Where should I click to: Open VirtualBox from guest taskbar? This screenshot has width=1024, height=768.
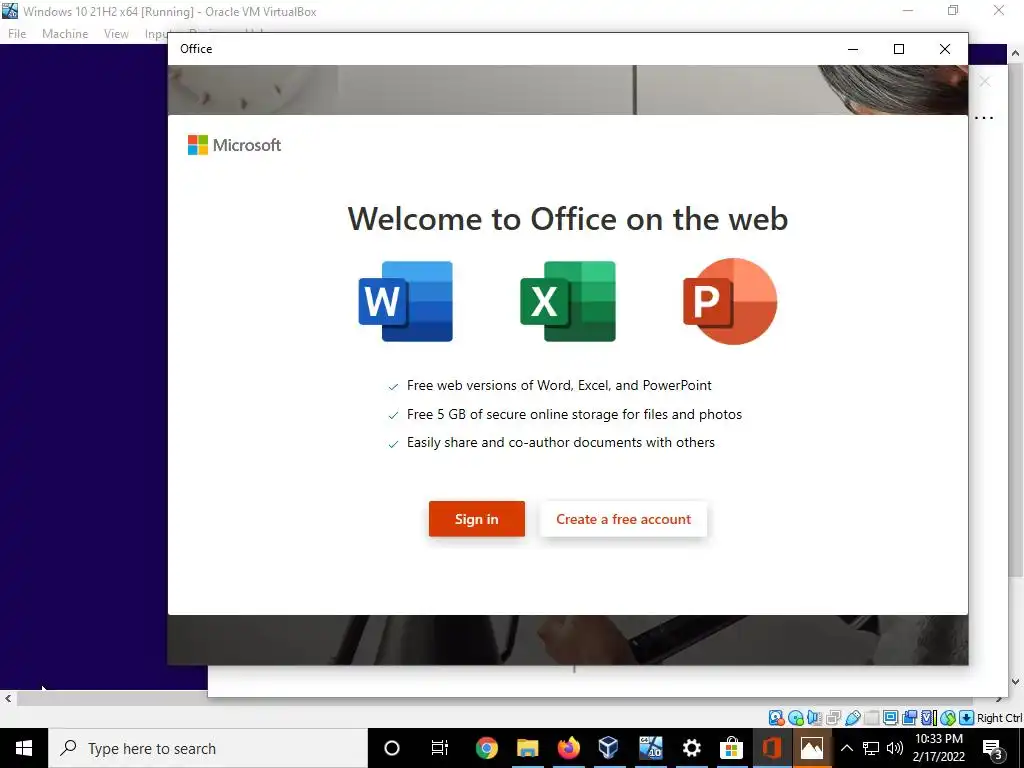coord(609,748)
